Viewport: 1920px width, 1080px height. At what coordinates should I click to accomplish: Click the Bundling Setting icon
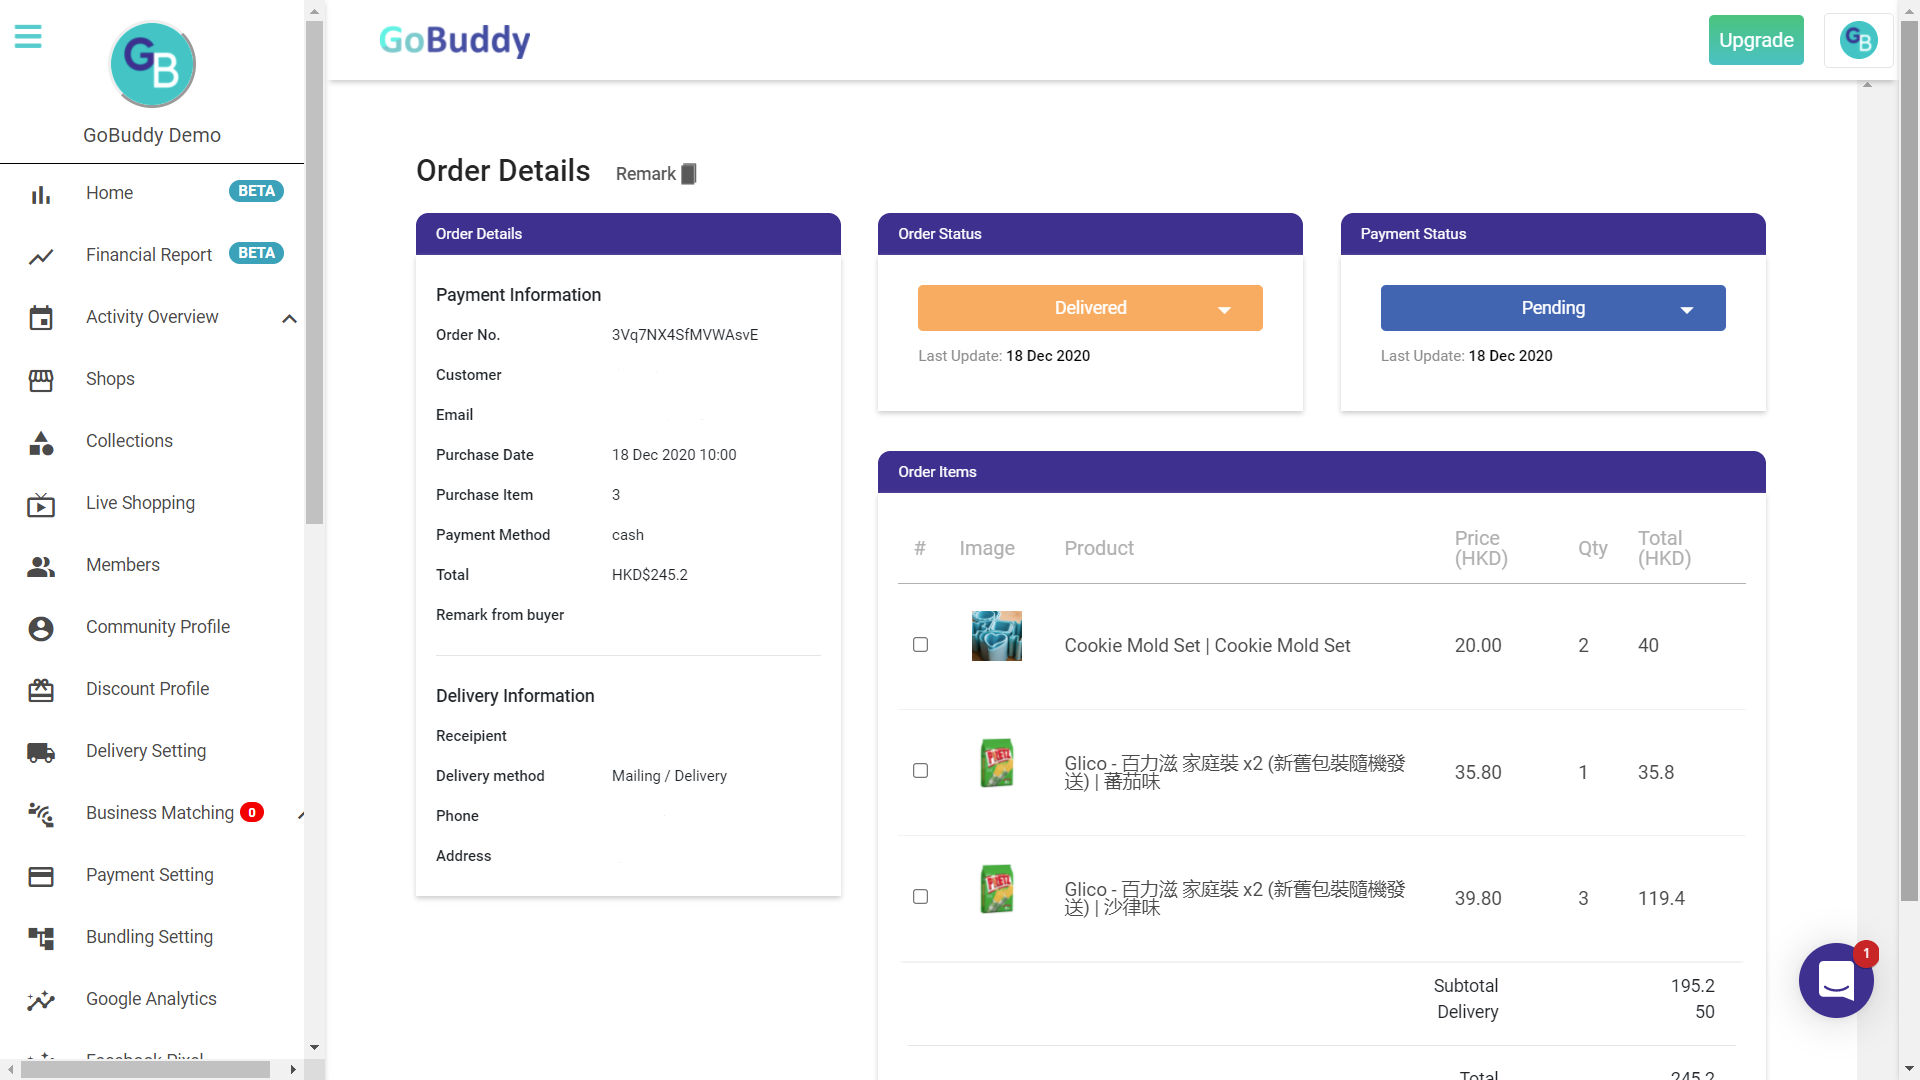pyautogui.click(x=41, y=938)
